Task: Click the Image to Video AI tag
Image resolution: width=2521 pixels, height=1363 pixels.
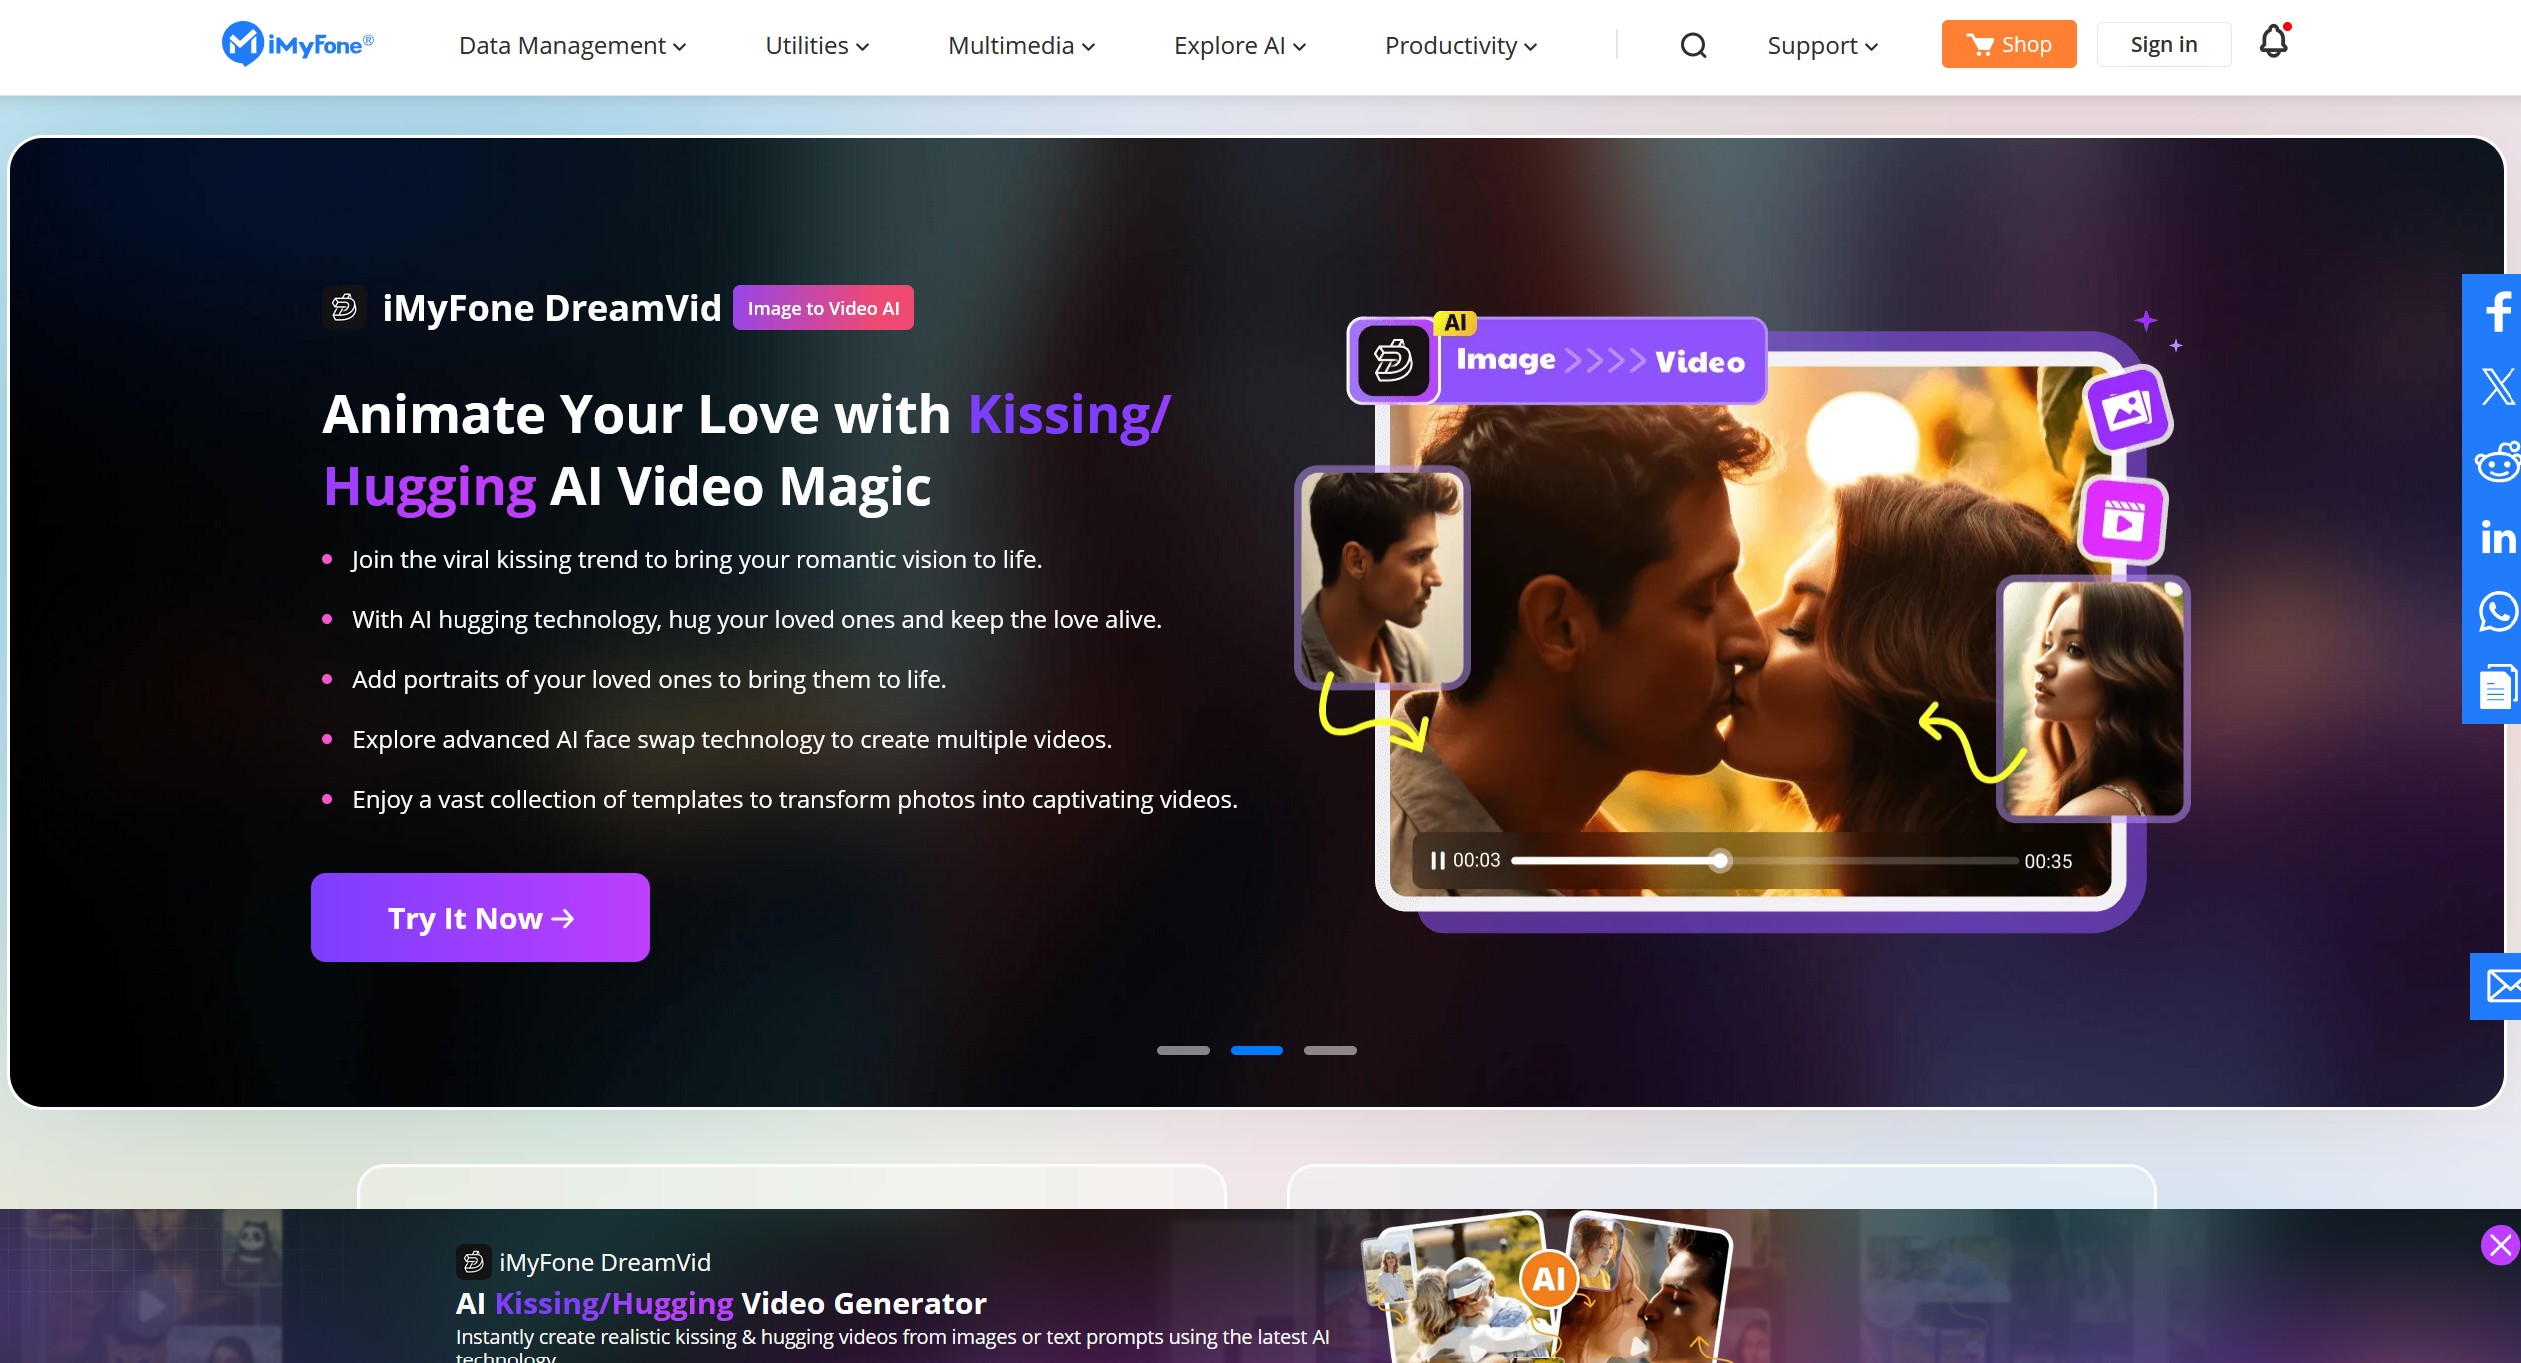Action: pyautogui.click(x=823, y=308)
